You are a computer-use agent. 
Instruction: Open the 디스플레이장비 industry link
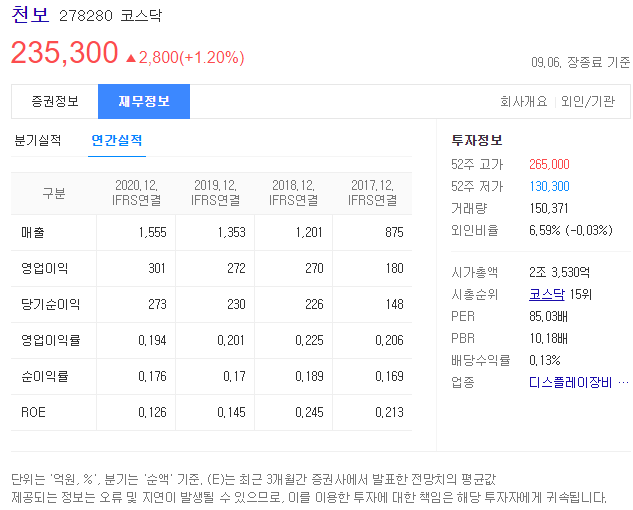pos(571,382)
